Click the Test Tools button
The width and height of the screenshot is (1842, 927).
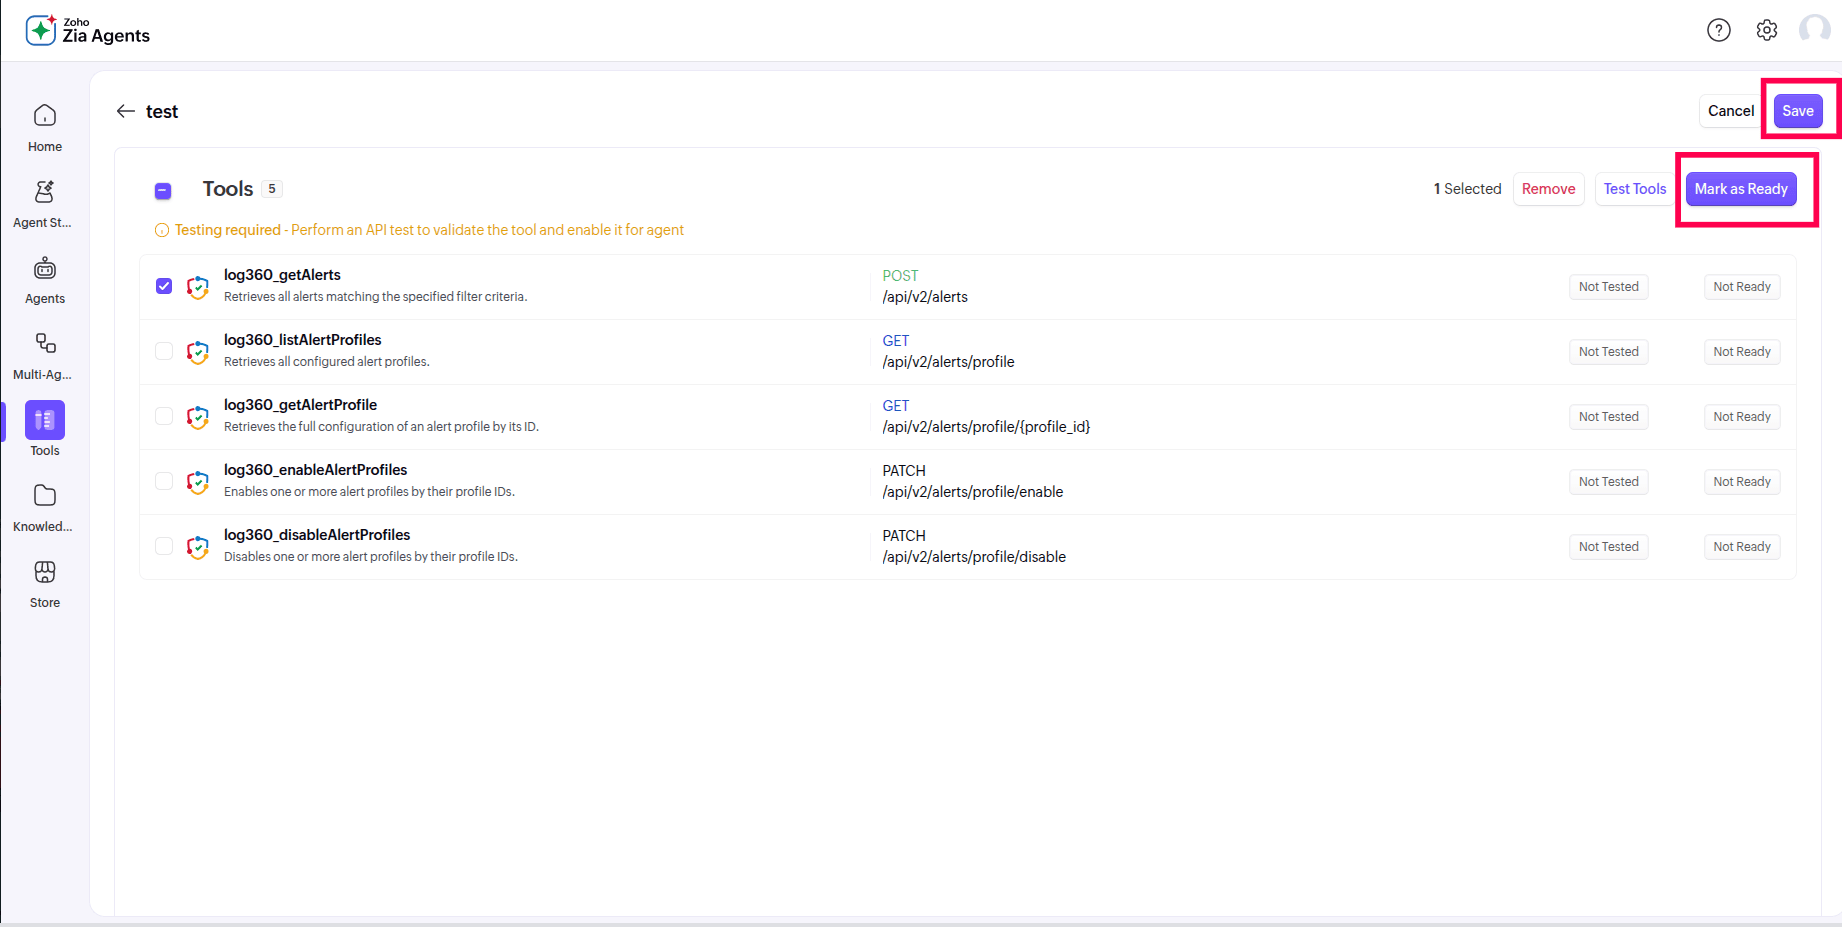1634,189
